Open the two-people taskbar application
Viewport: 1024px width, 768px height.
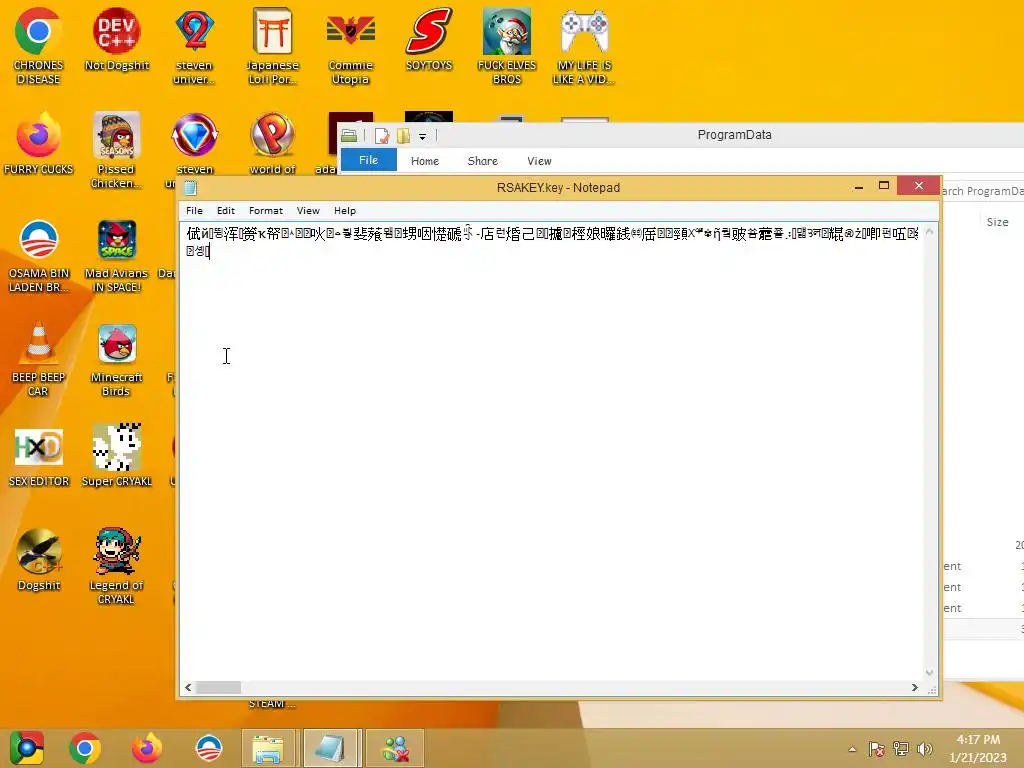pyautogui.click(x=395, y=748)
